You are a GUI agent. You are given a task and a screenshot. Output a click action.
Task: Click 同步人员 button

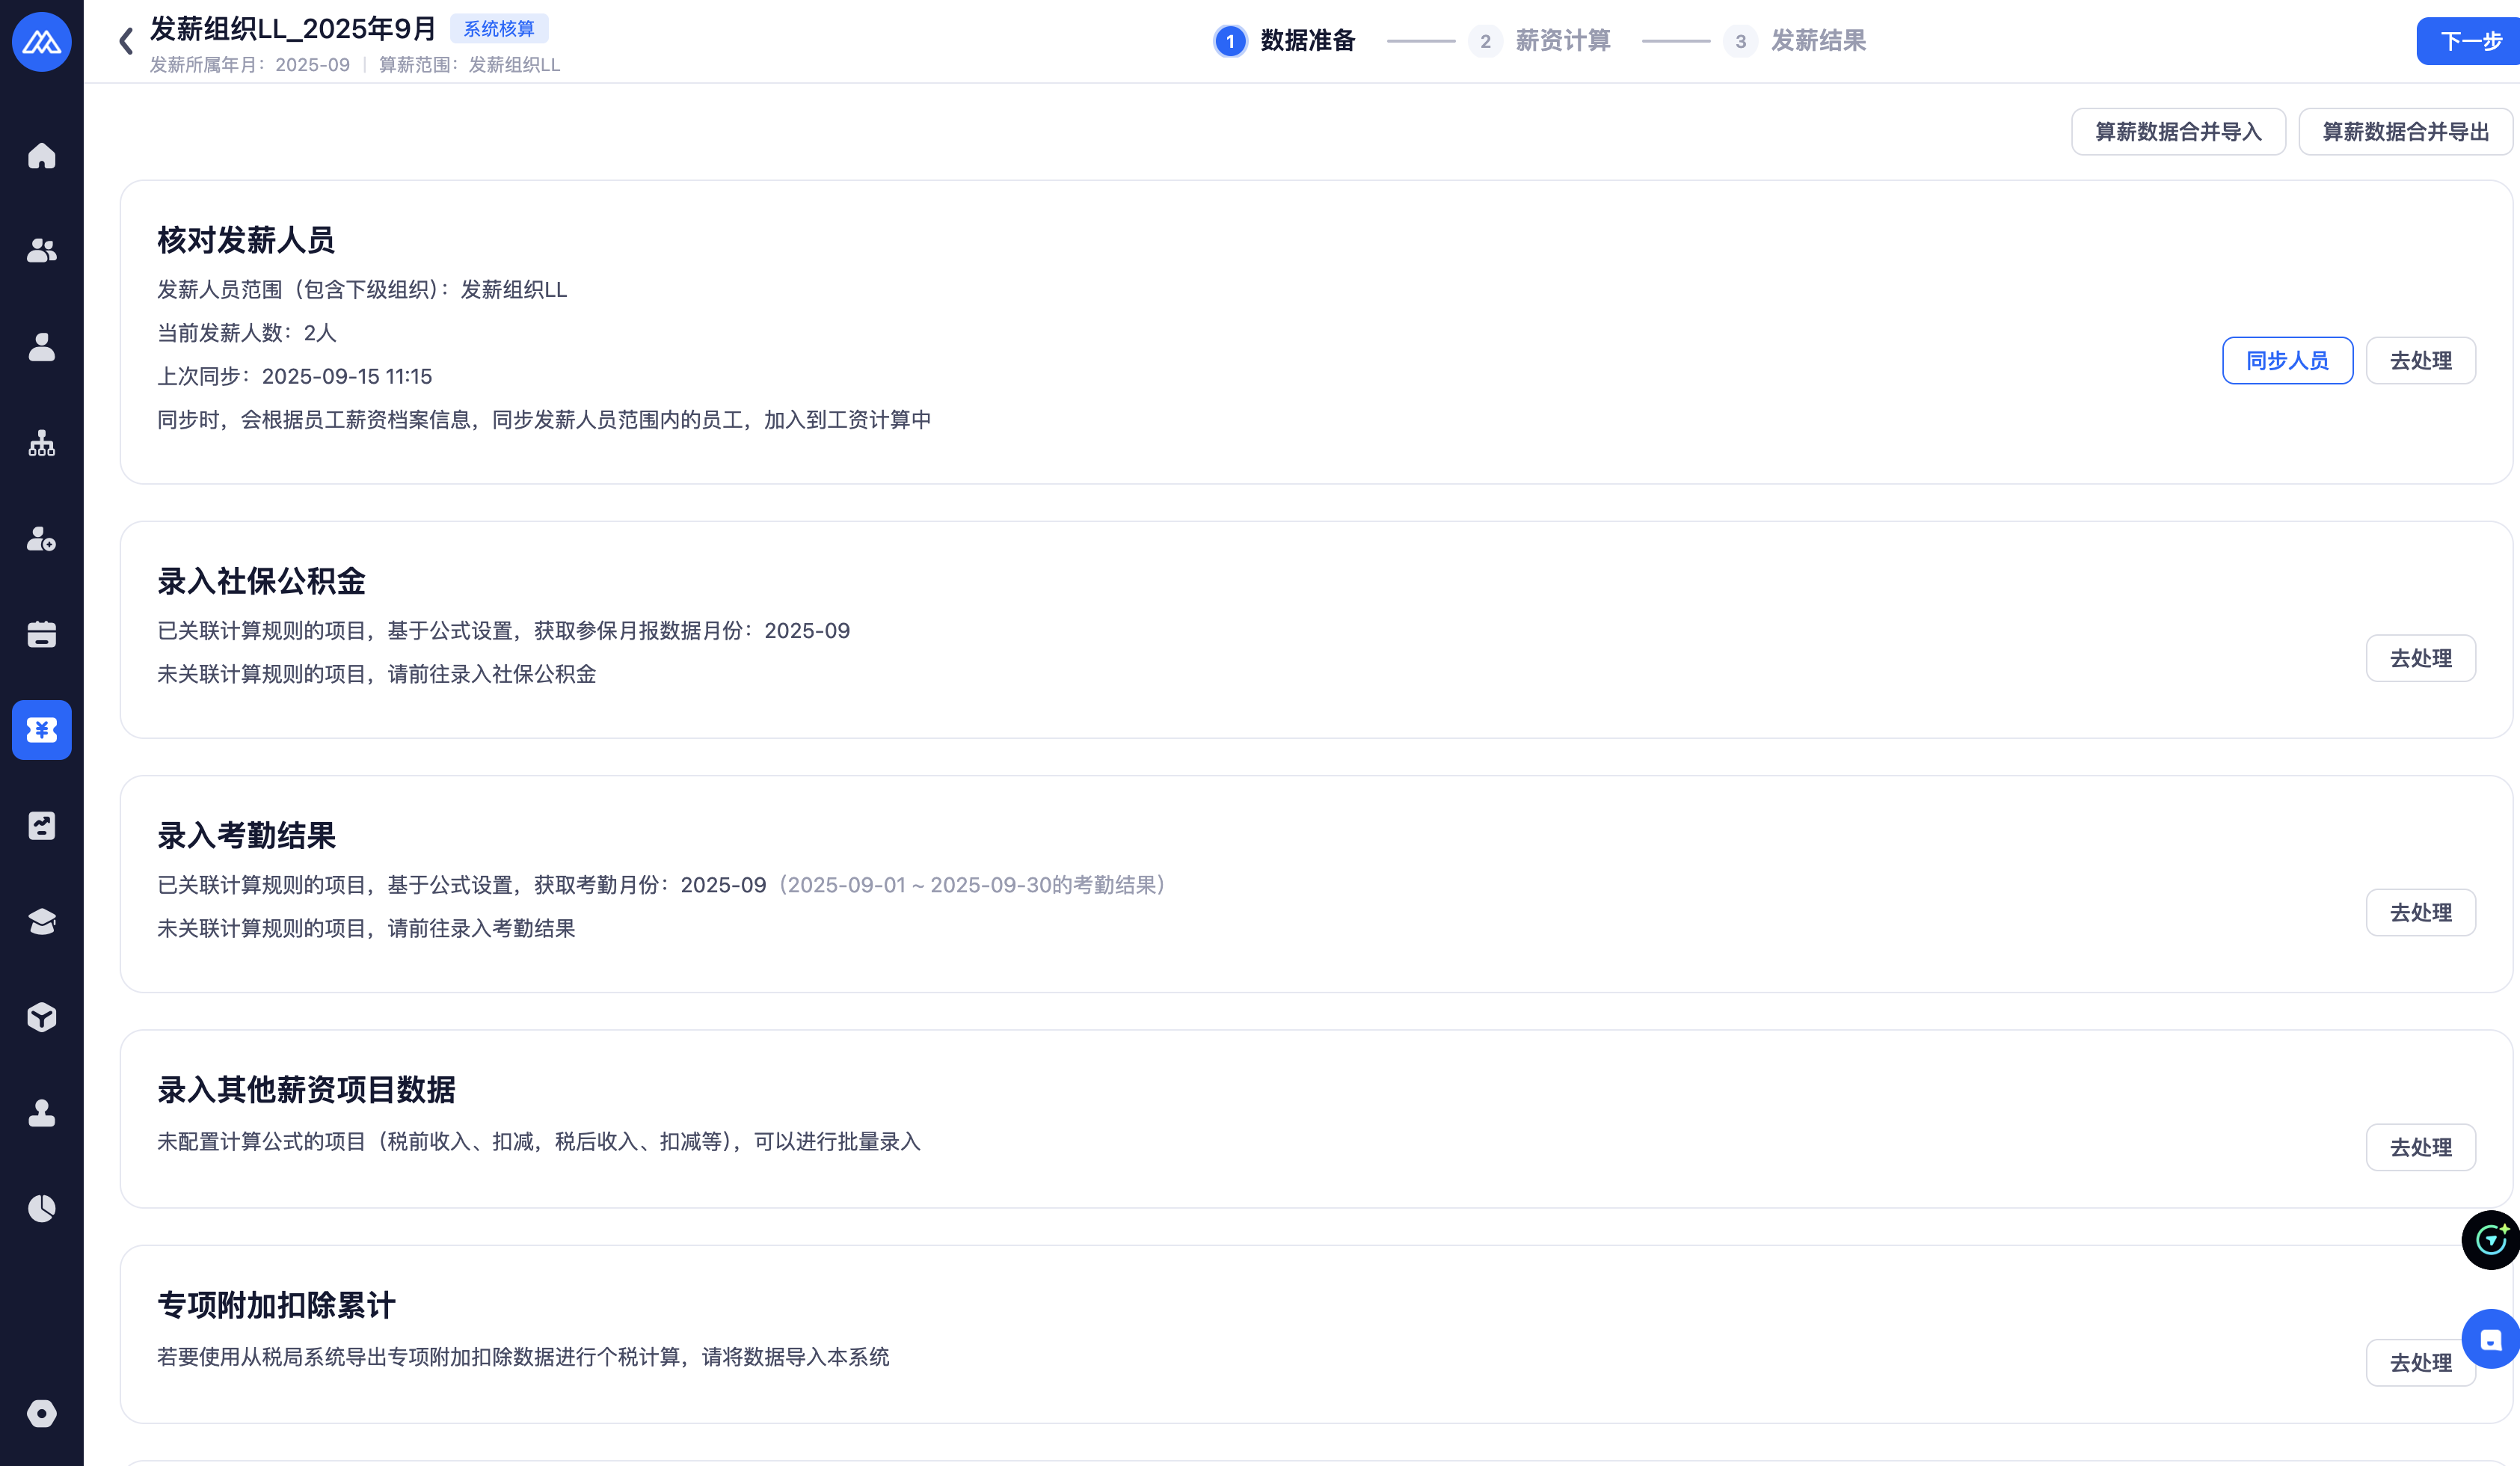pyautogui.click(x=2287, y=360)
